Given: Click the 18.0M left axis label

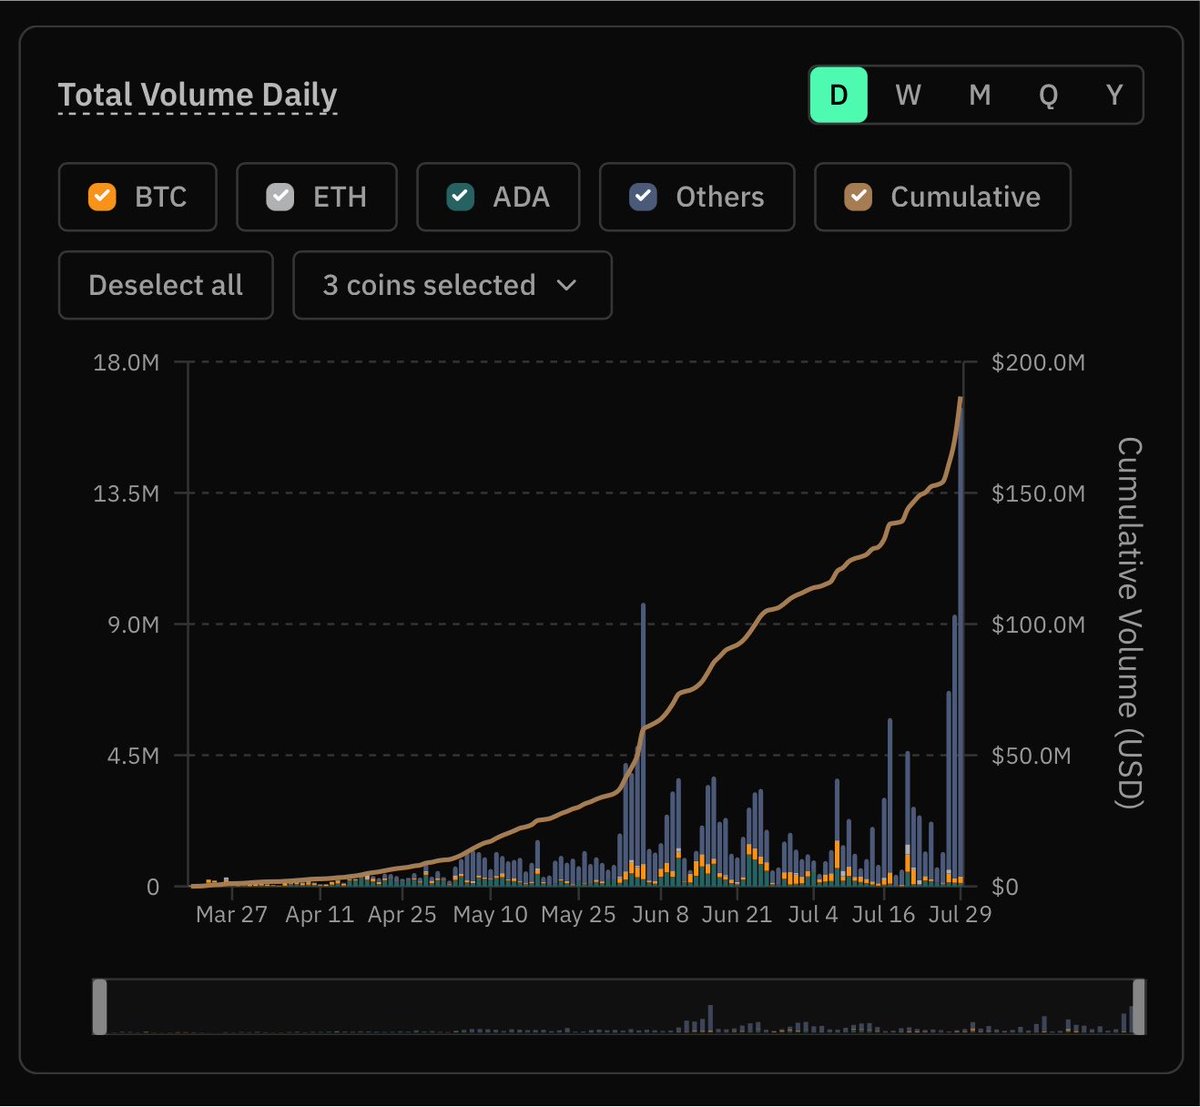Looking at the screenshot, I should [x=126, y=362].
